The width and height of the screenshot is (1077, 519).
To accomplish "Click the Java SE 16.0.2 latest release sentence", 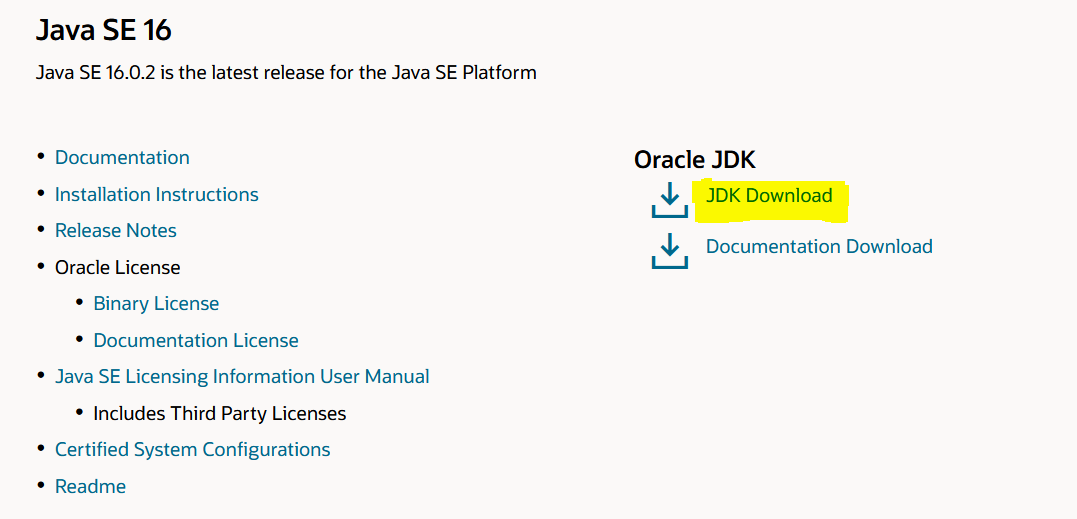I will pyautogui.click(x=286, y=73).
